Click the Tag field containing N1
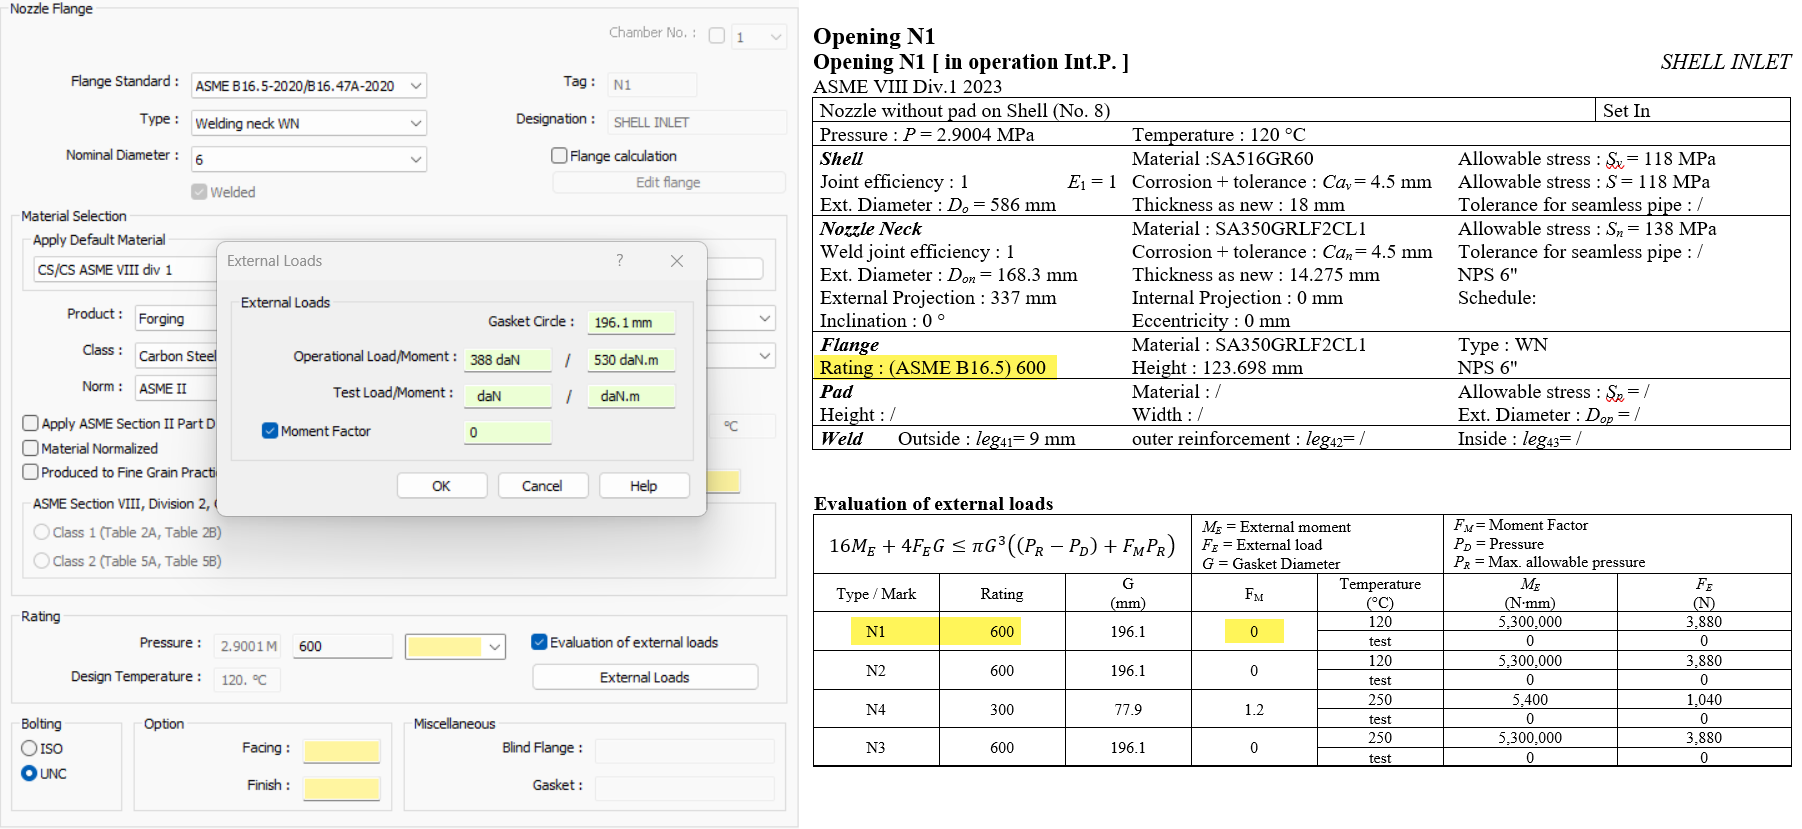 click(x=652, y=84)
